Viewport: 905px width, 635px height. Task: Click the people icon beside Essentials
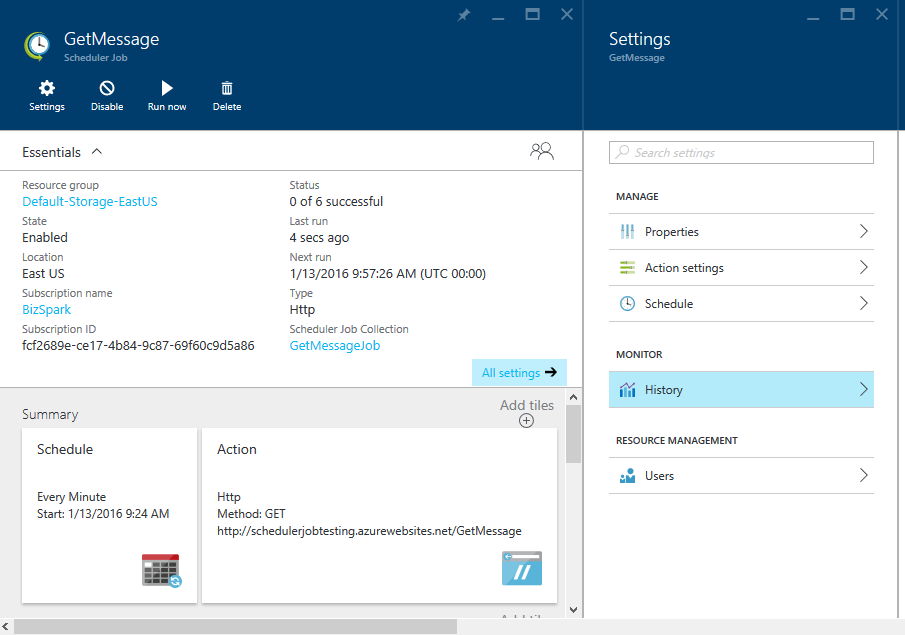pos(541,151)
